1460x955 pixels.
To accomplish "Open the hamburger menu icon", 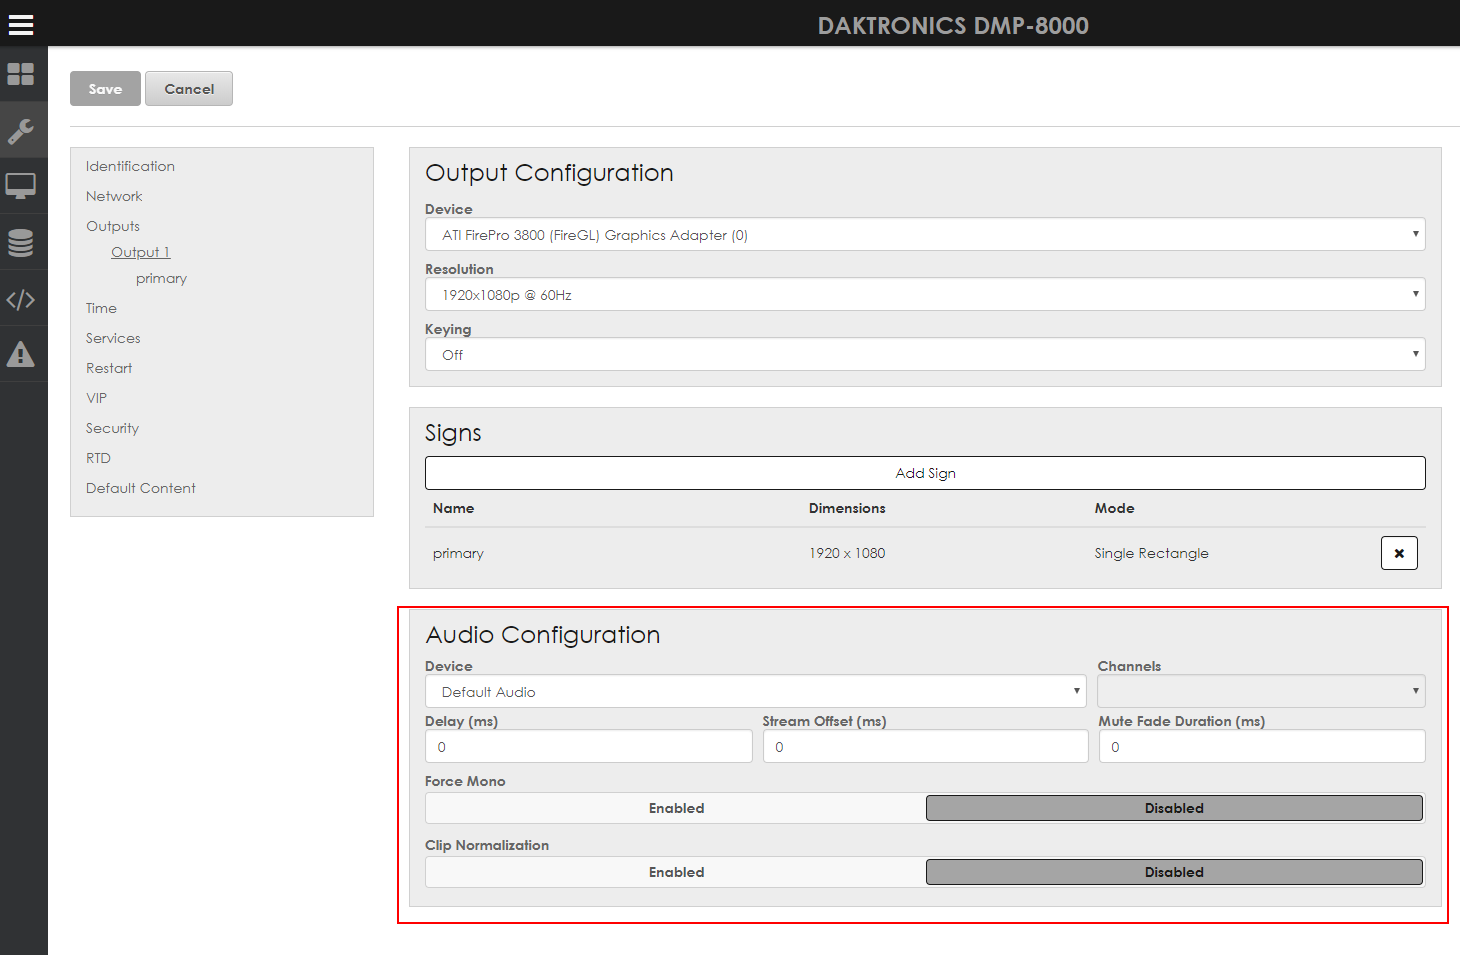I will click(x=21, y=25).
